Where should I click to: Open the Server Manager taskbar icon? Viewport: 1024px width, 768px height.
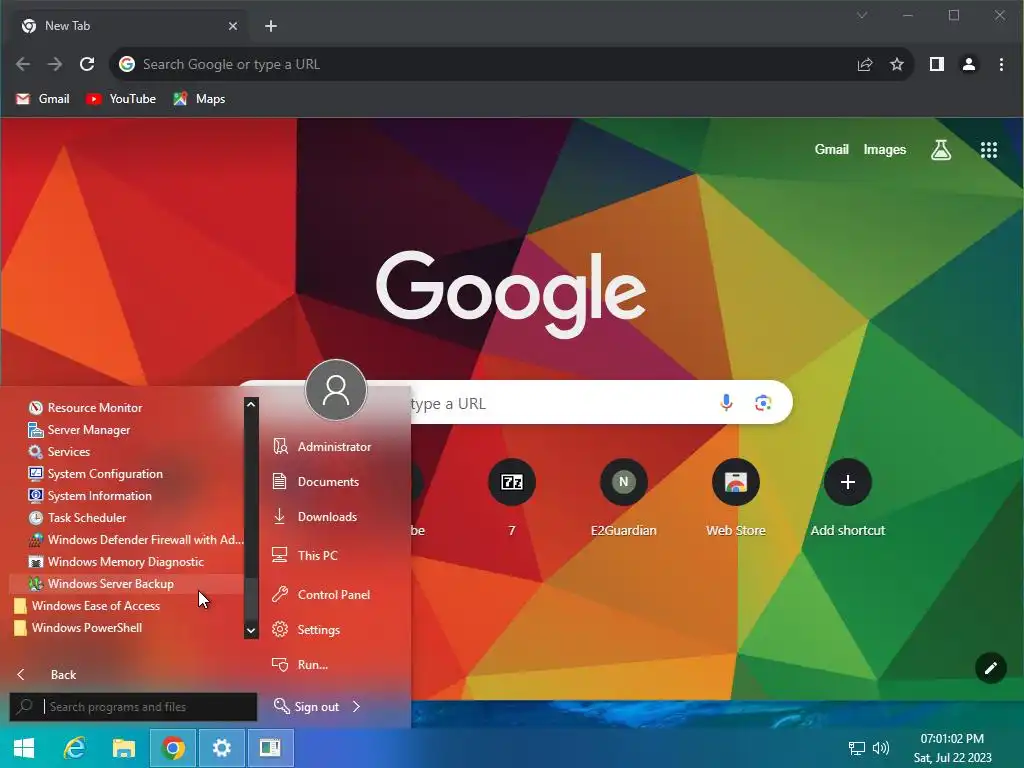click(x=270, y=748)
